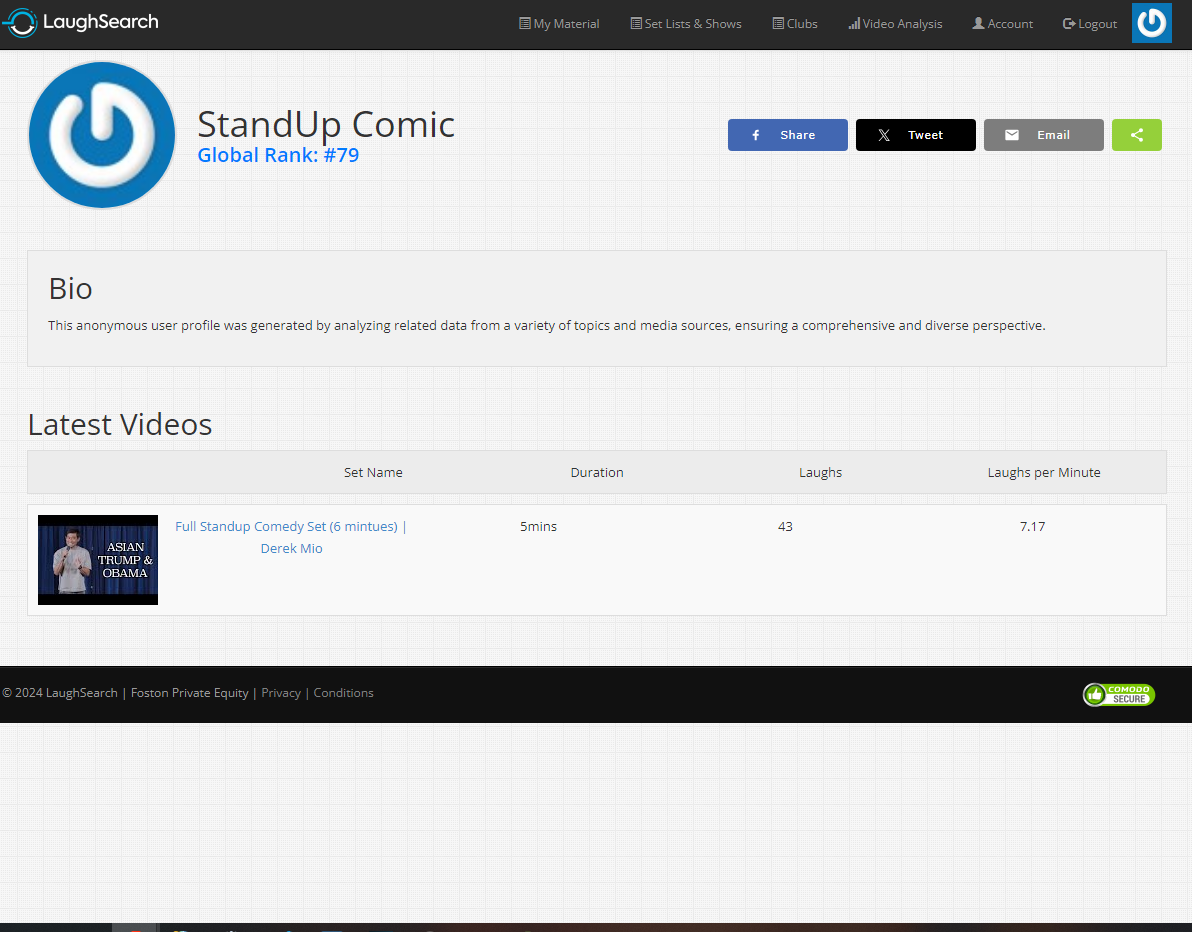
Task: Click the large StandUp Comic profile picture
Action: (102, 135)
